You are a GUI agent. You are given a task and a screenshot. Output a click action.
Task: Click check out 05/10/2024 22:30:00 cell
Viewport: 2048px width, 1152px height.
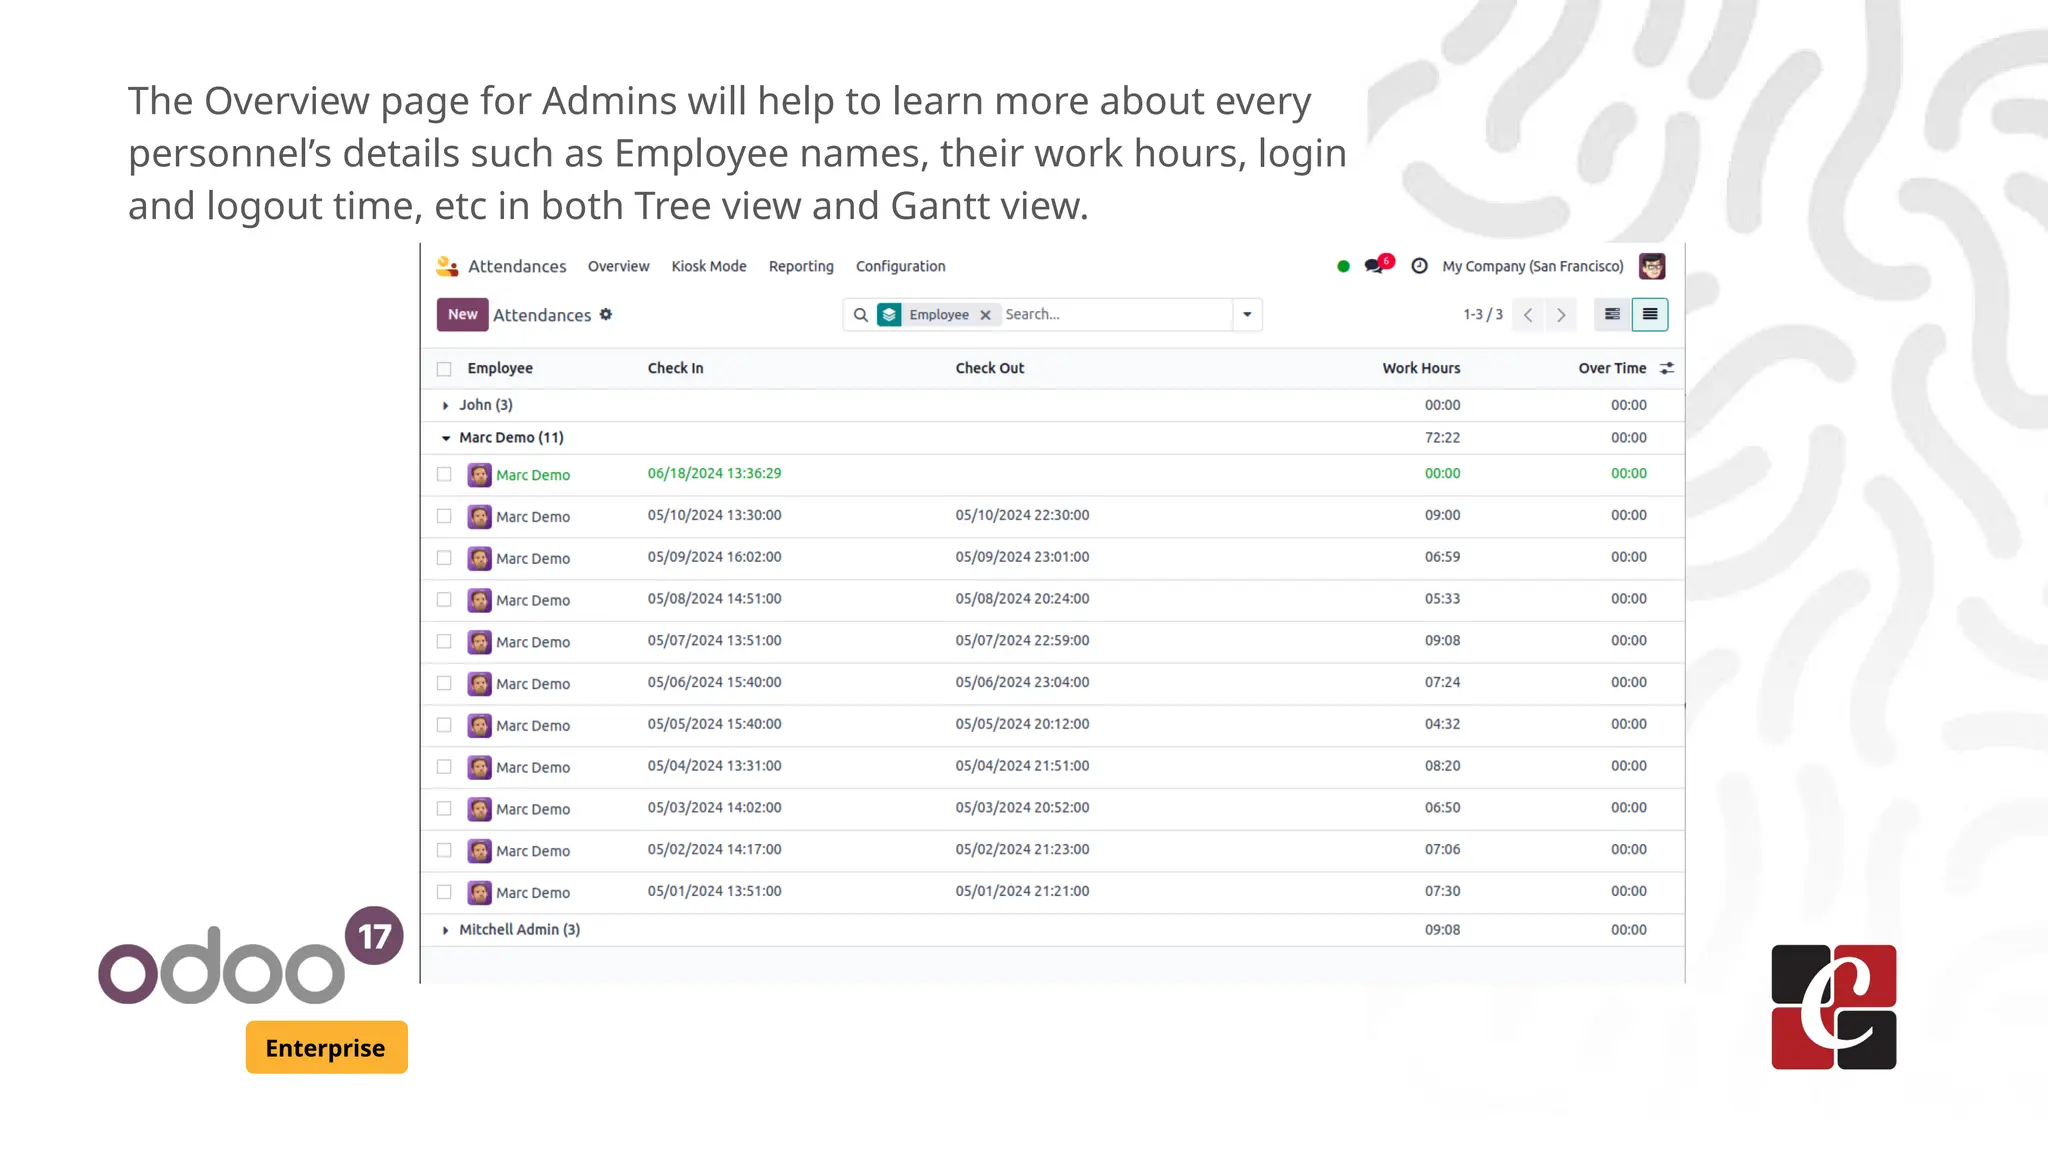pyautogui.click(x=1022, y=515)
